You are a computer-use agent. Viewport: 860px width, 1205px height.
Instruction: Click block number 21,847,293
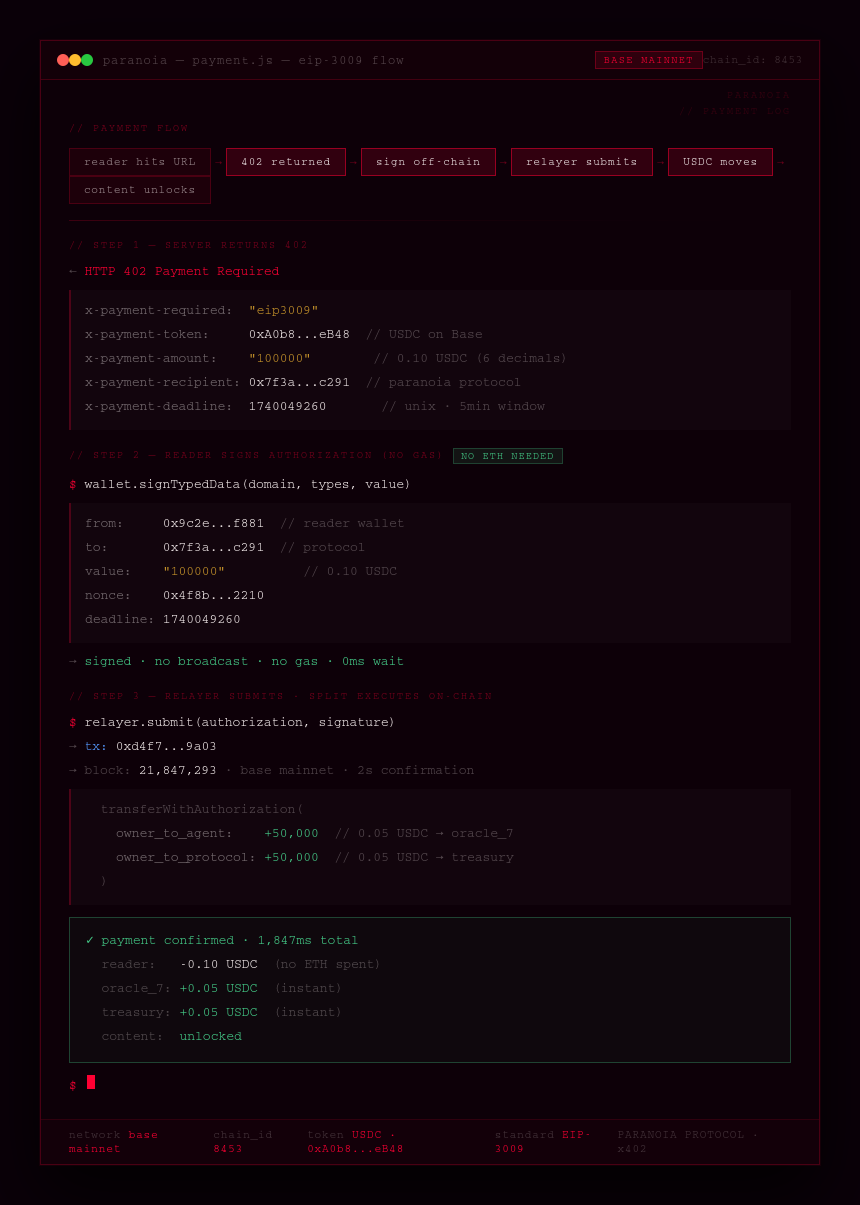click(x=179, y=770)
